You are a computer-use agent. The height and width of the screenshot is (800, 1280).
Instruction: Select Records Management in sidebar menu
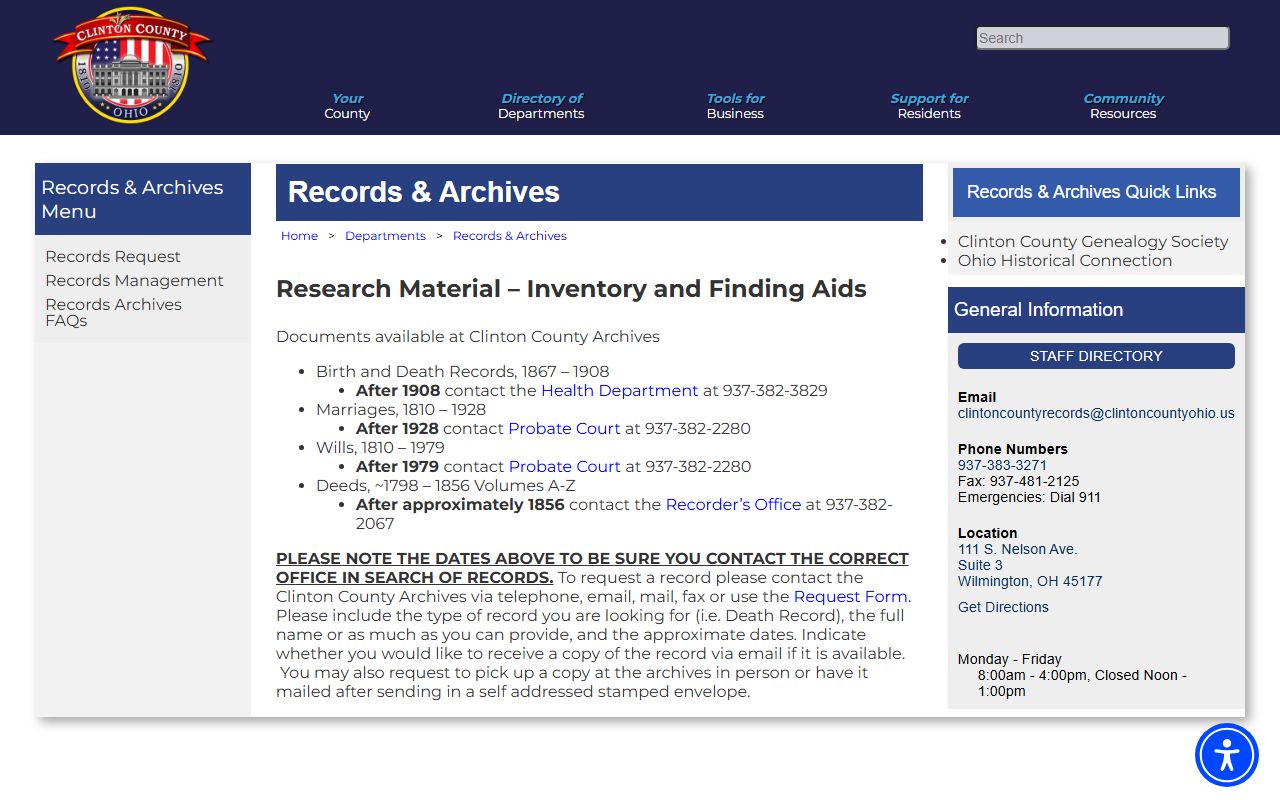coord(134,281)
